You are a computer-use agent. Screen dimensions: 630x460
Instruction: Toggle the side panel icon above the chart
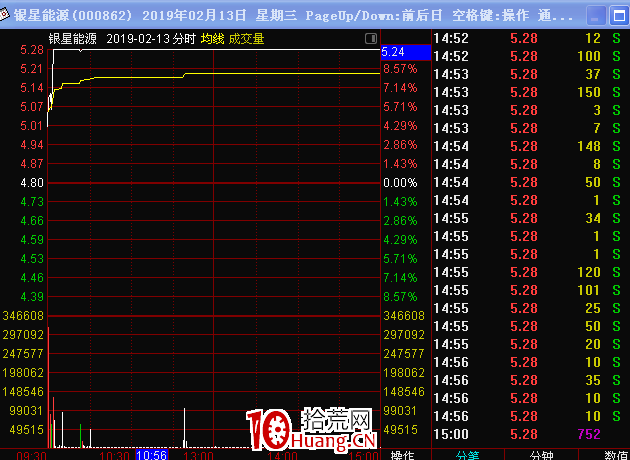(x=370, y=39)
